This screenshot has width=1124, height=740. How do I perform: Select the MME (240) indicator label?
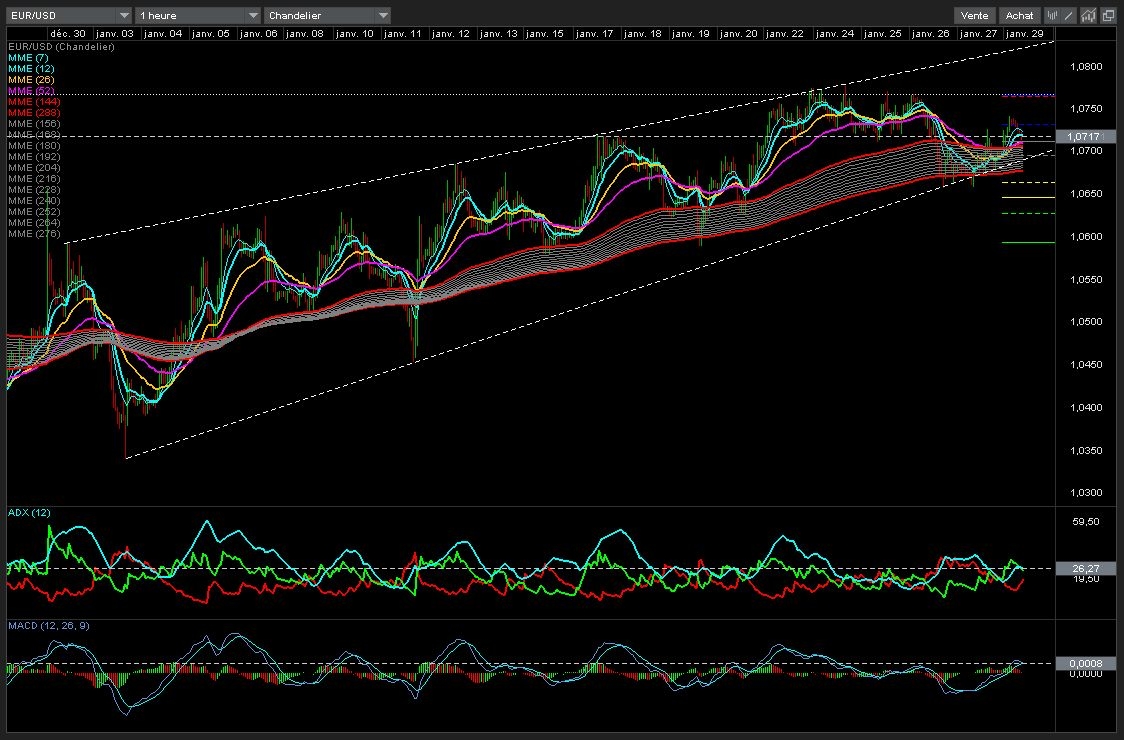click(34, 201)
